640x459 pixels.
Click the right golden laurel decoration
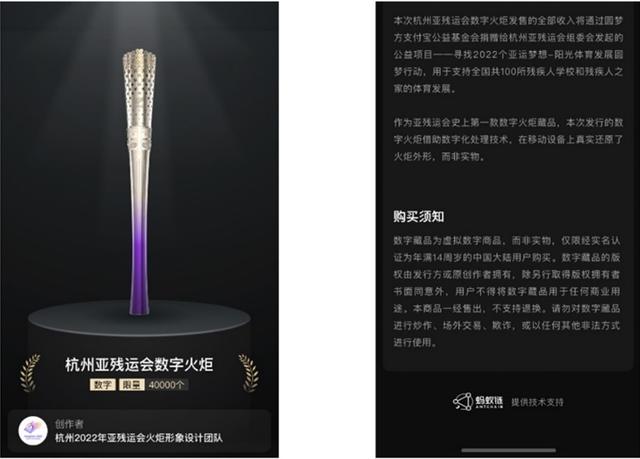[x=249, y=373]
